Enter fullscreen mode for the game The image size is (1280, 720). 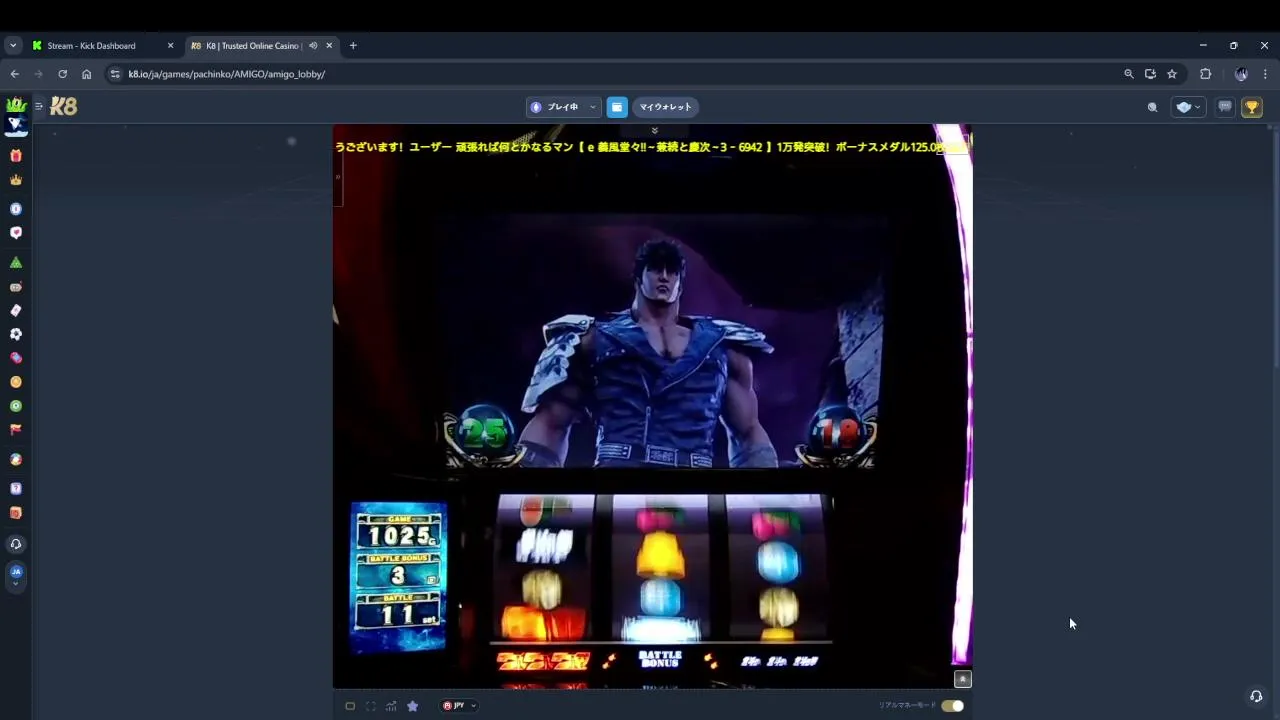pos(371,706)
